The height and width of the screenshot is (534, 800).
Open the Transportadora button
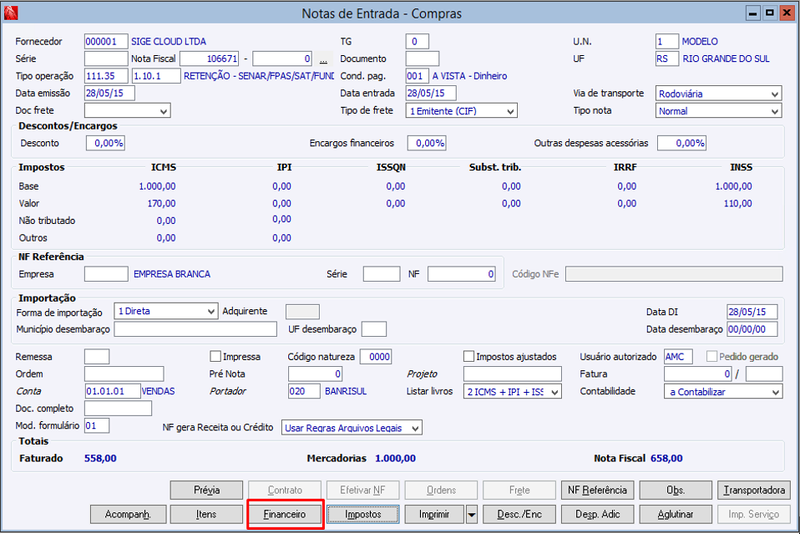[x=754, y=490]
